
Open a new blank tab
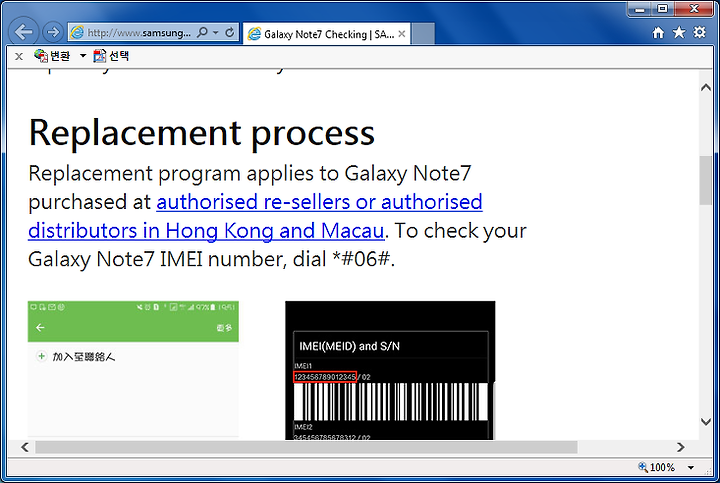point(423,34)
